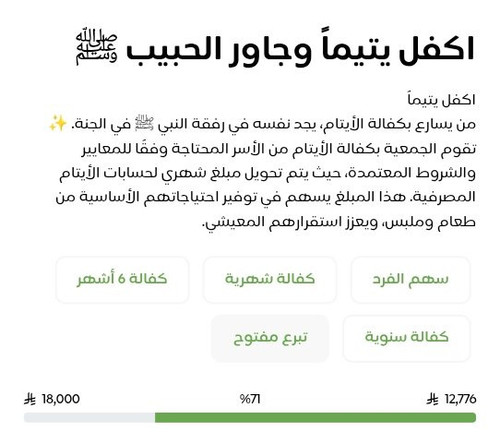Select the كفالة 6 أشهر option
Viewport: 500px width, 446px height.
pos(122,280)
